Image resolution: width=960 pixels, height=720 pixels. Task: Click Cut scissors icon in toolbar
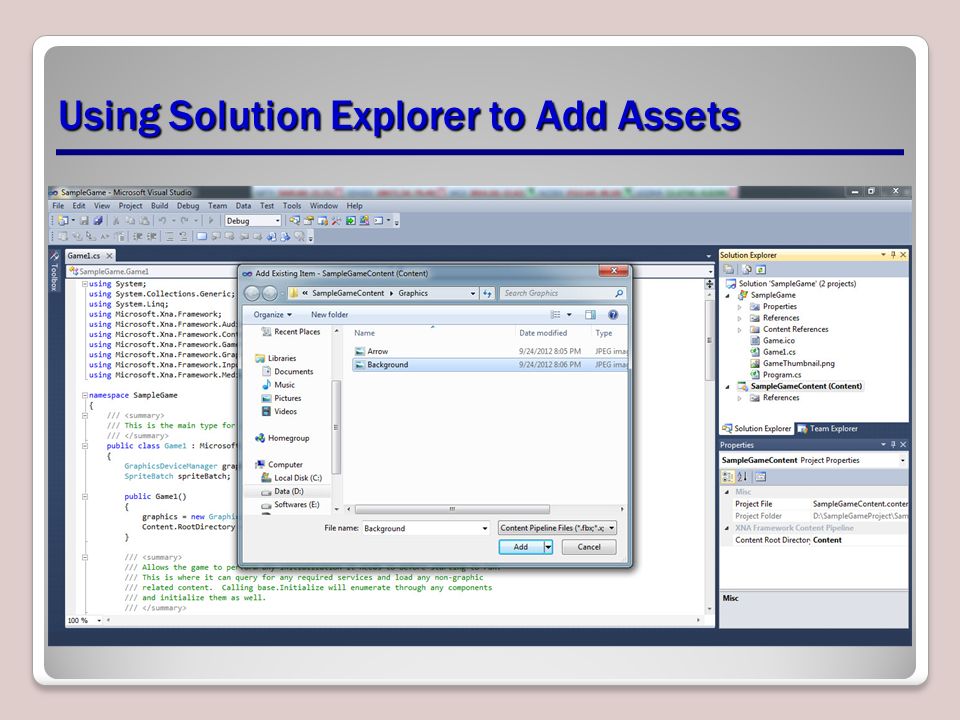coord(116,221)
